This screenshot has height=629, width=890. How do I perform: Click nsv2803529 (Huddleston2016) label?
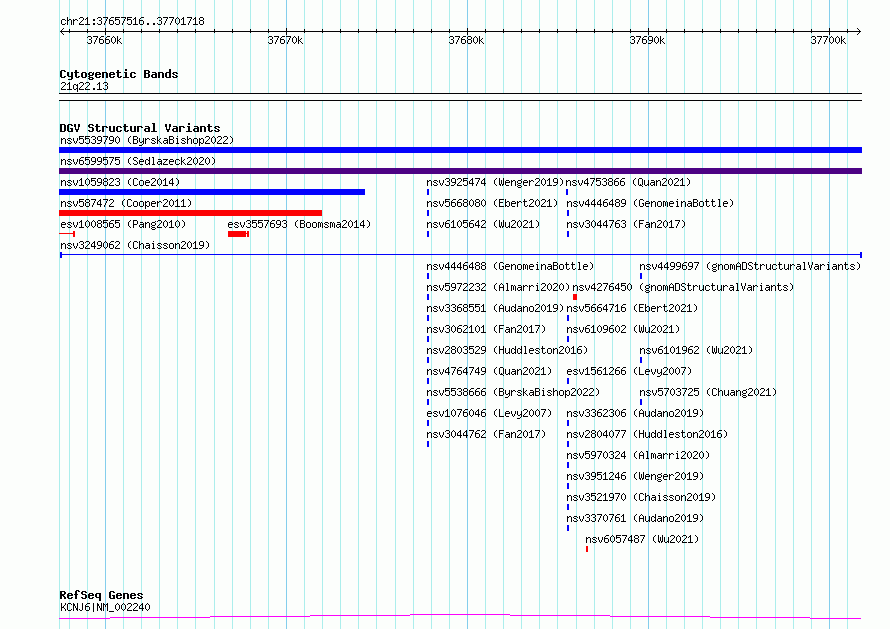(507, 350)
